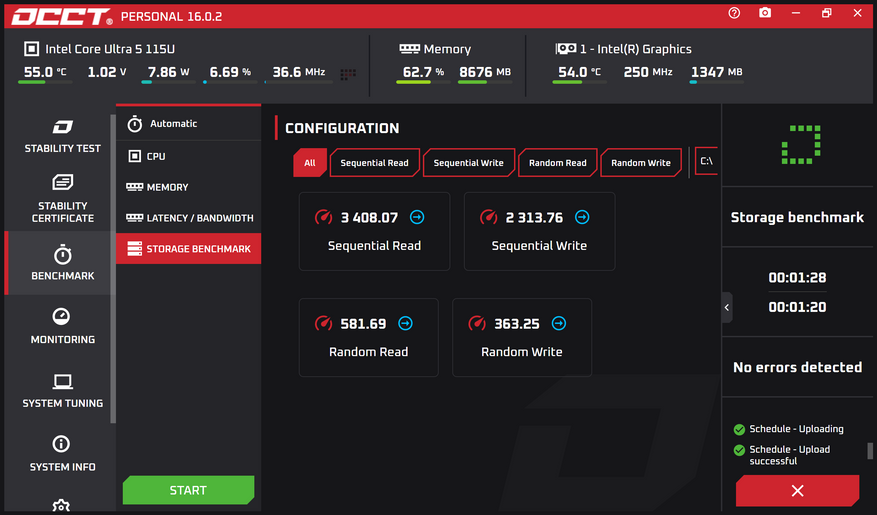
Task: Click the 3 408.07 Sequential Read value
Action: click(369, 218)
